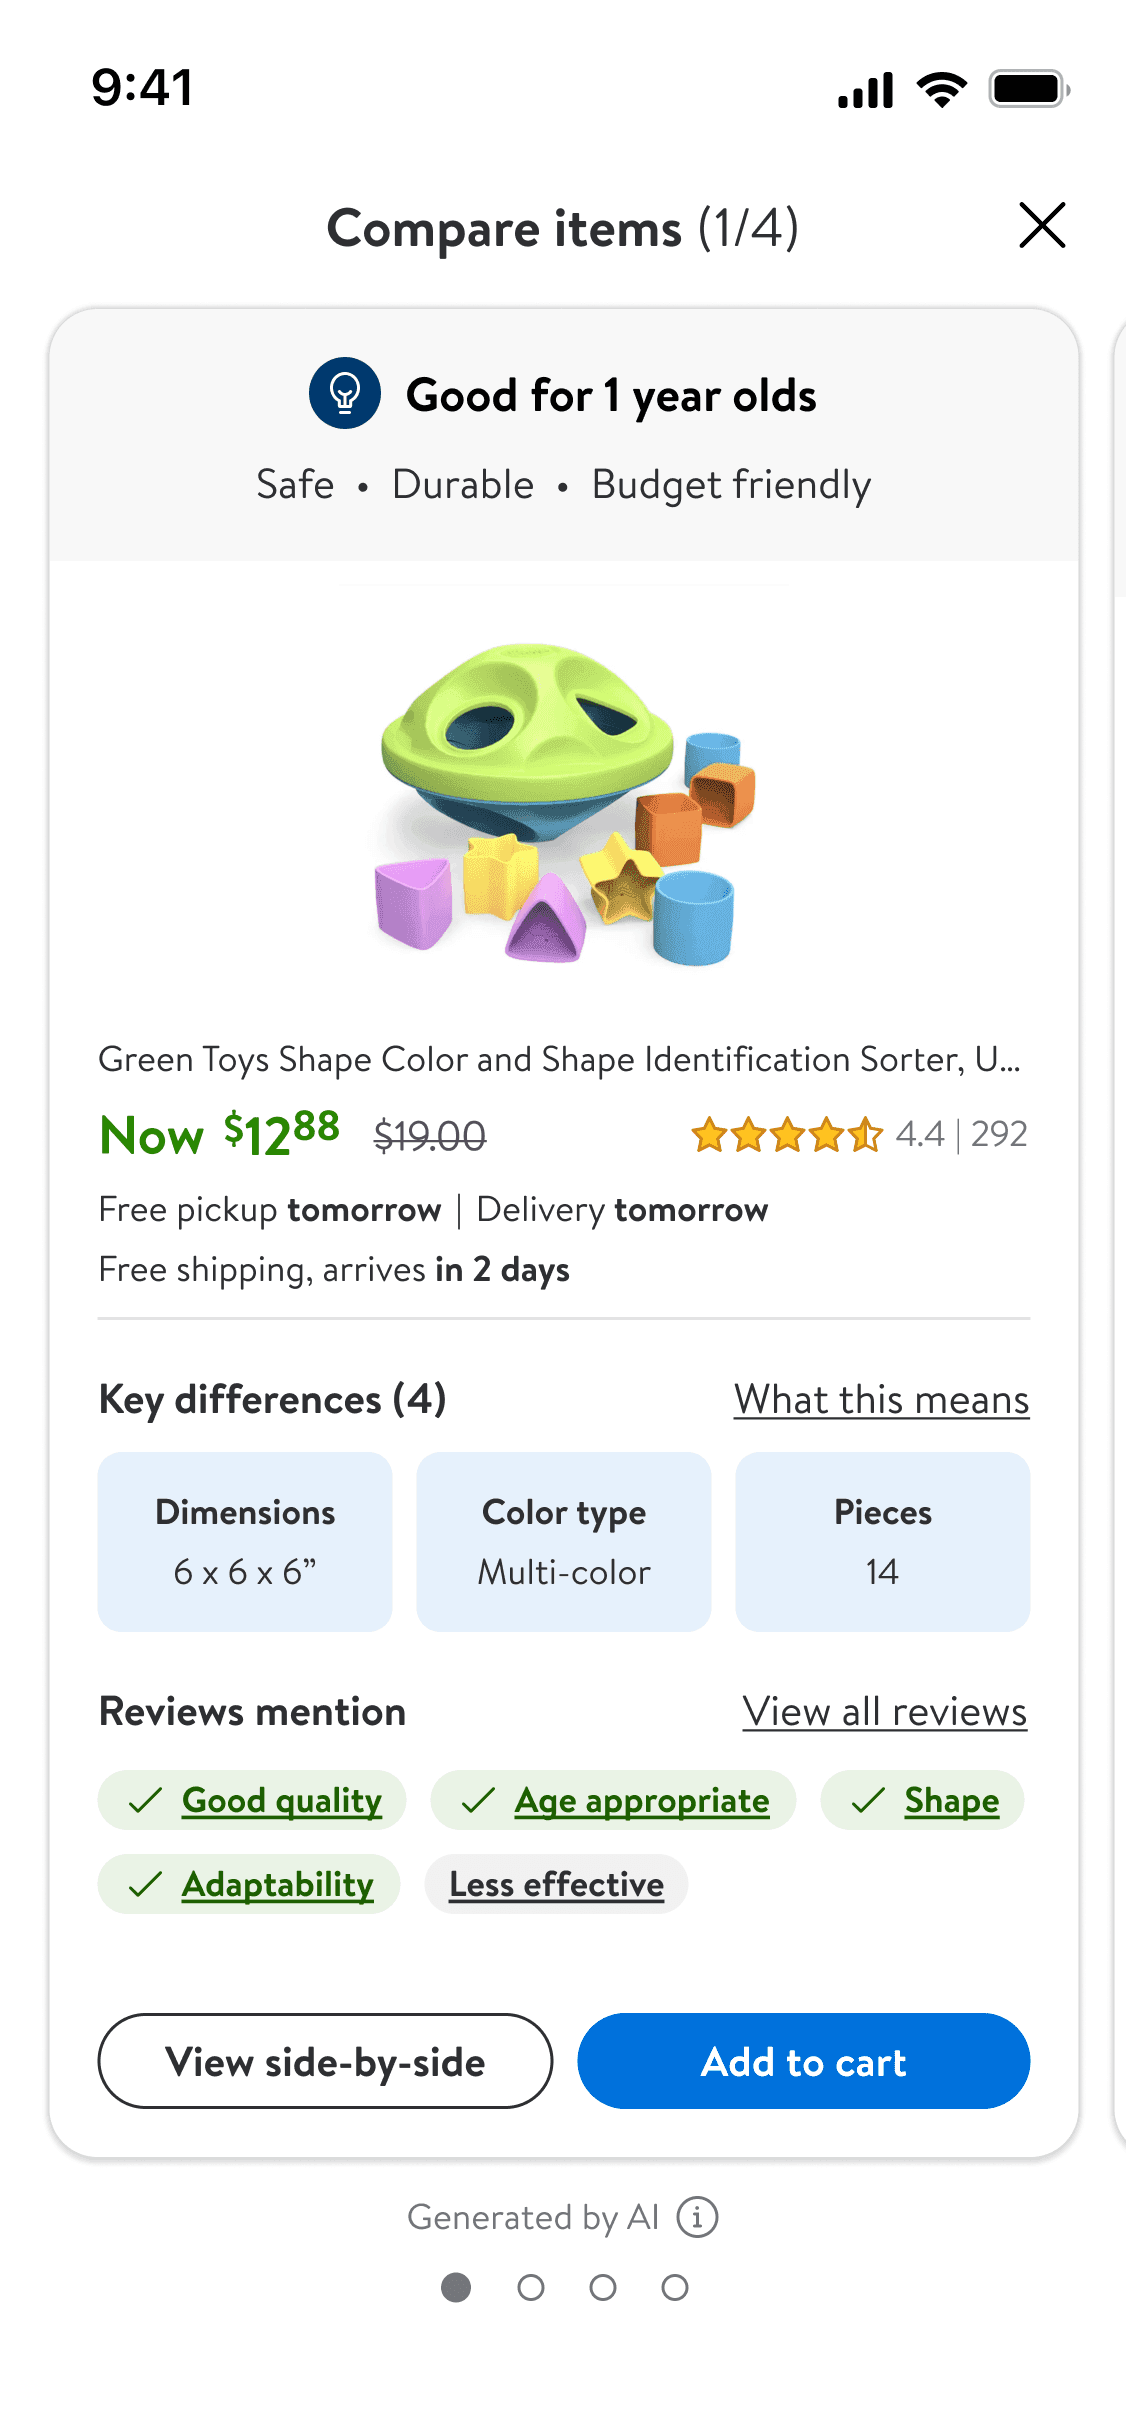Go to the third comparison page dot
This screenshot has width=1126, height=2436.
point(603,2287)
